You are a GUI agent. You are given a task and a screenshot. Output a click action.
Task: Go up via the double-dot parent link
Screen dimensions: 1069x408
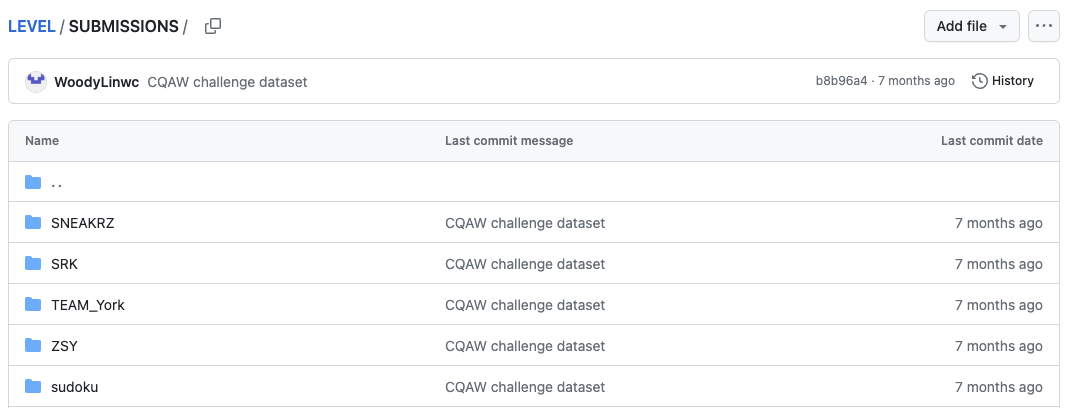[57, 183]
